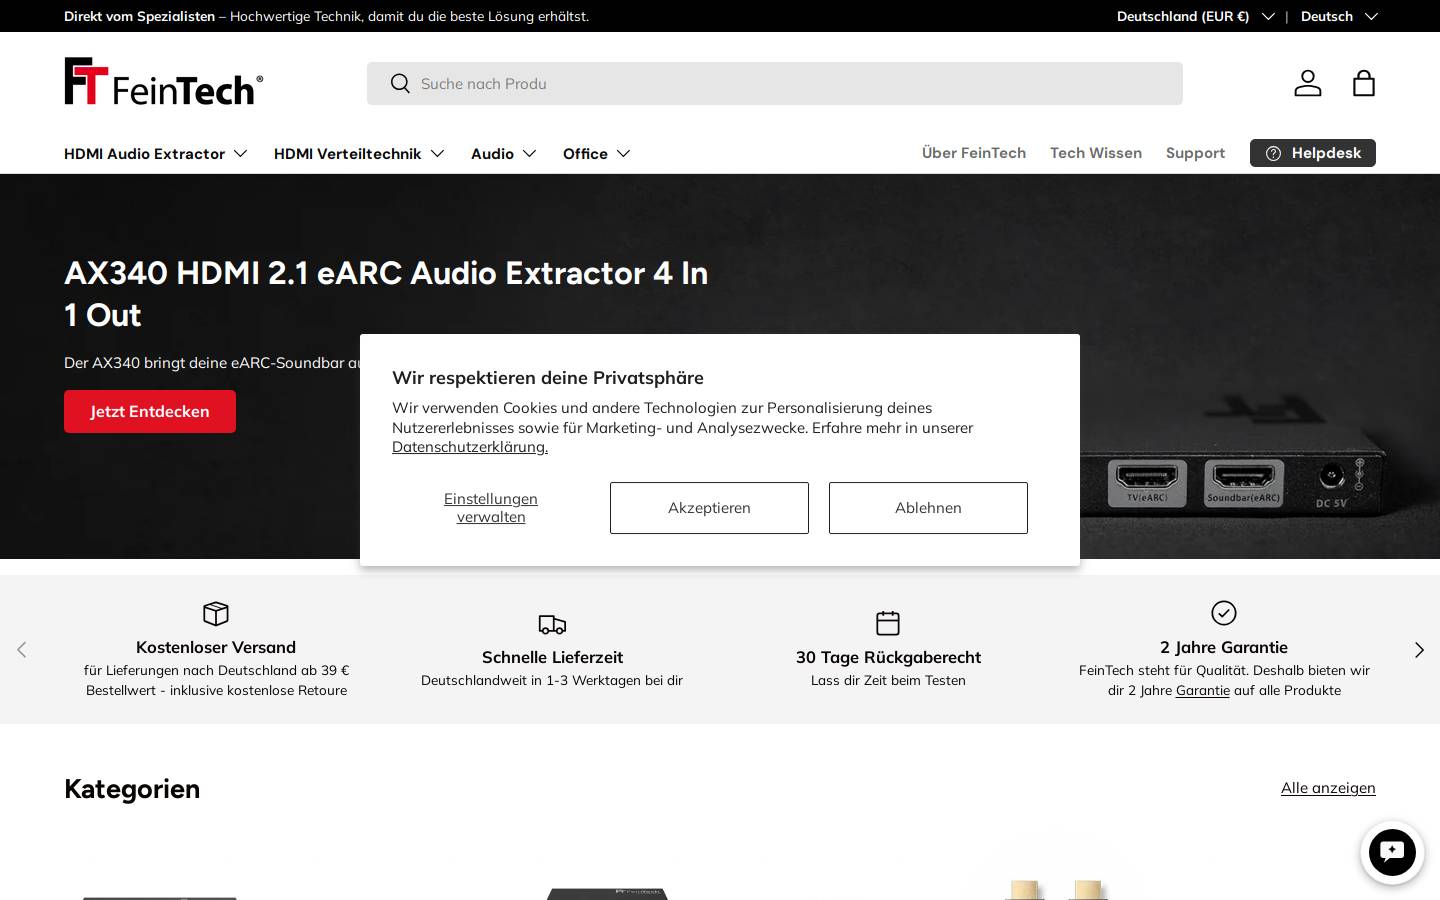Open the chat widget bubble
This screenshot has height=900, width=1440.
coord(1392,852)
